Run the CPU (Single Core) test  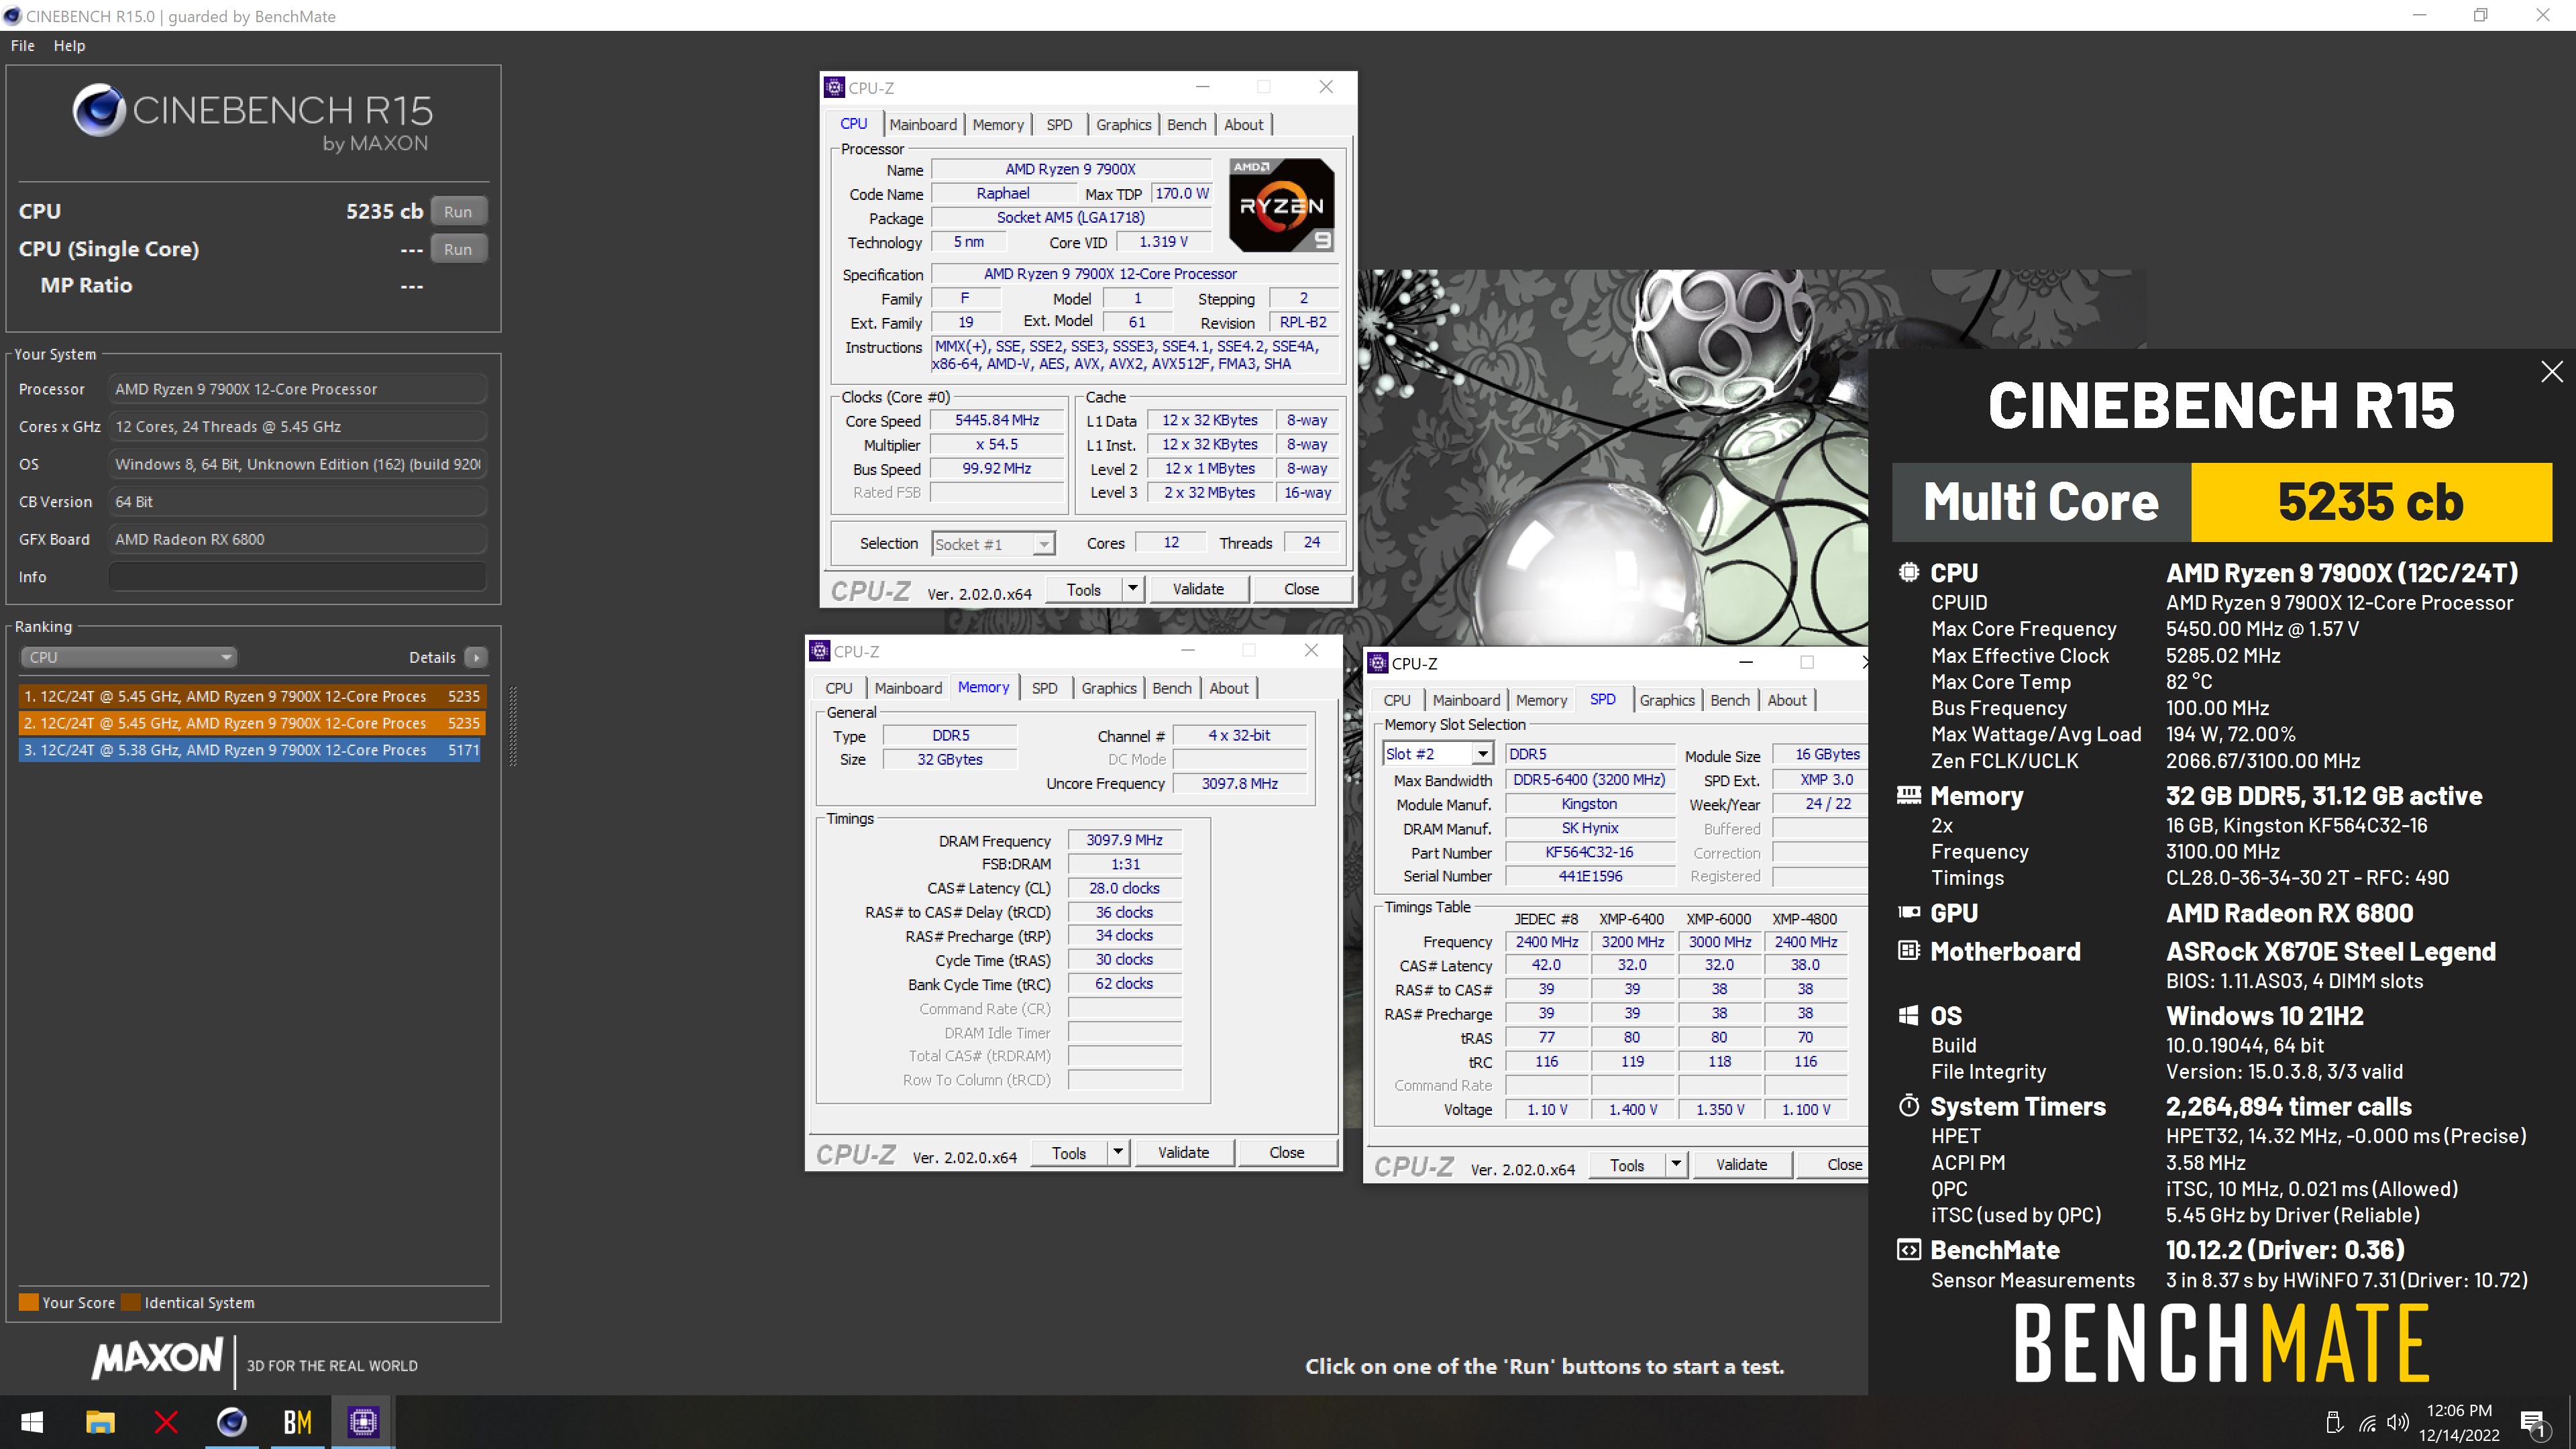pyautogui.click(x=458, y=249)
